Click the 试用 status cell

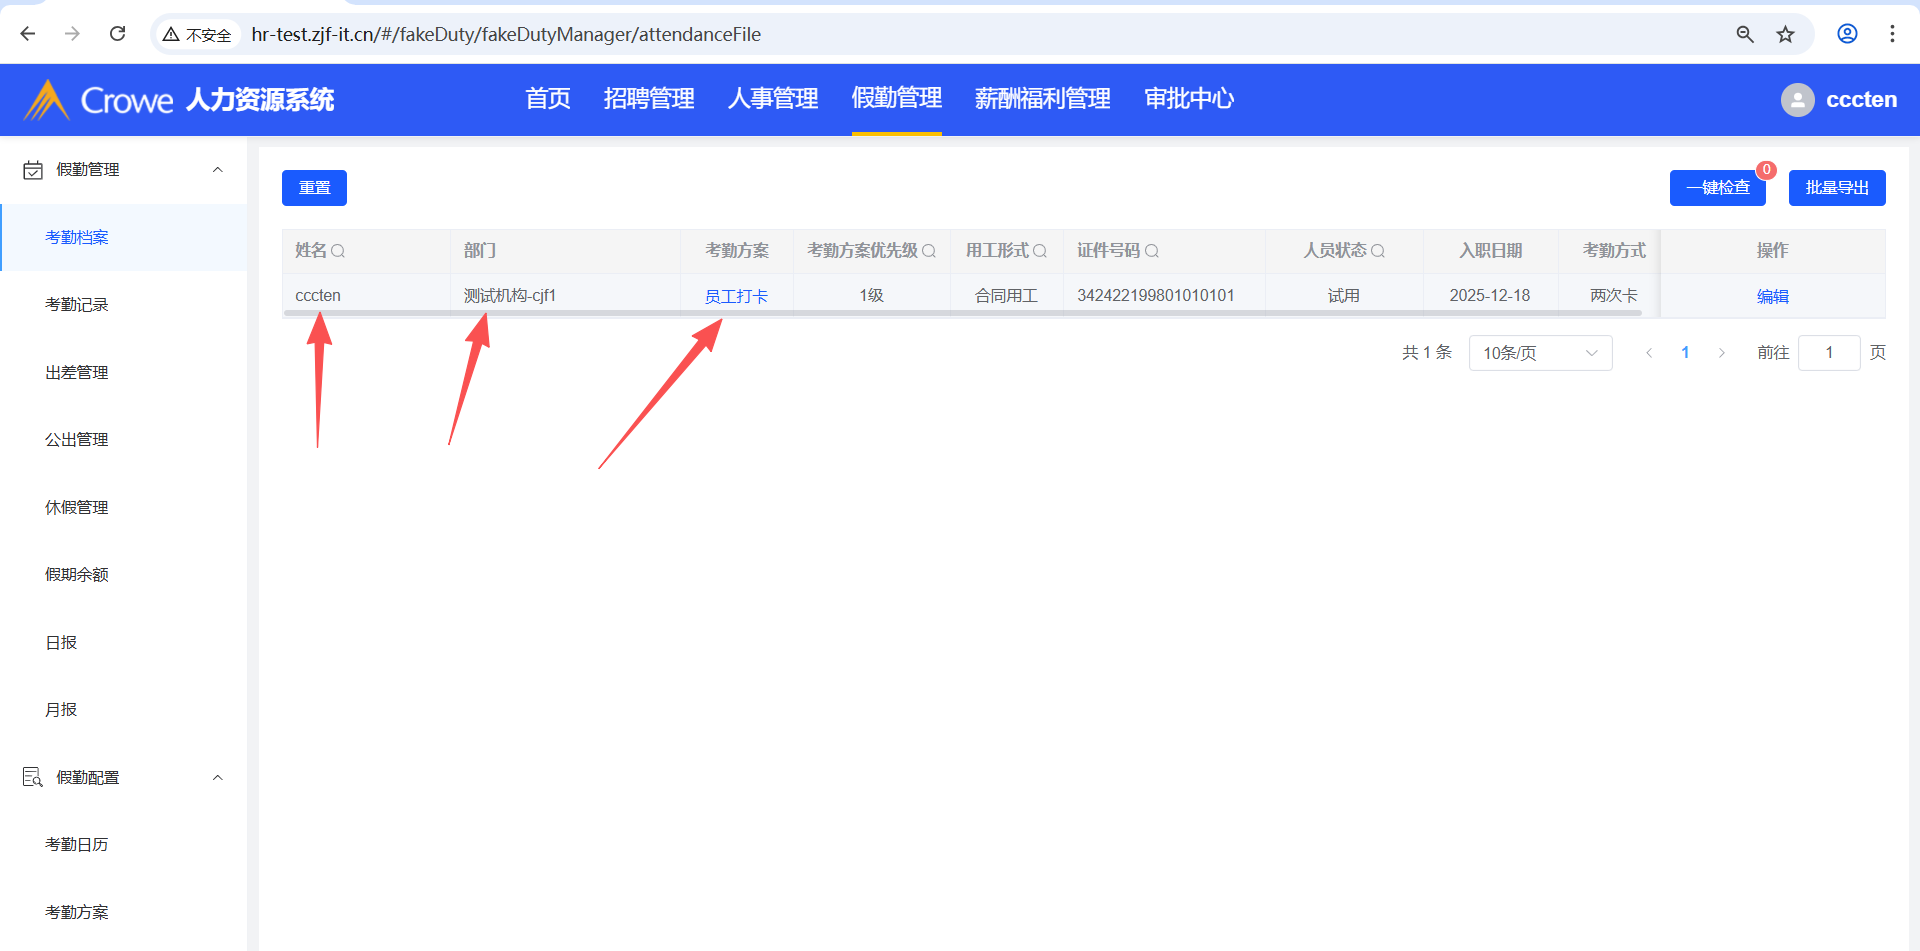tap(1343, 296)
